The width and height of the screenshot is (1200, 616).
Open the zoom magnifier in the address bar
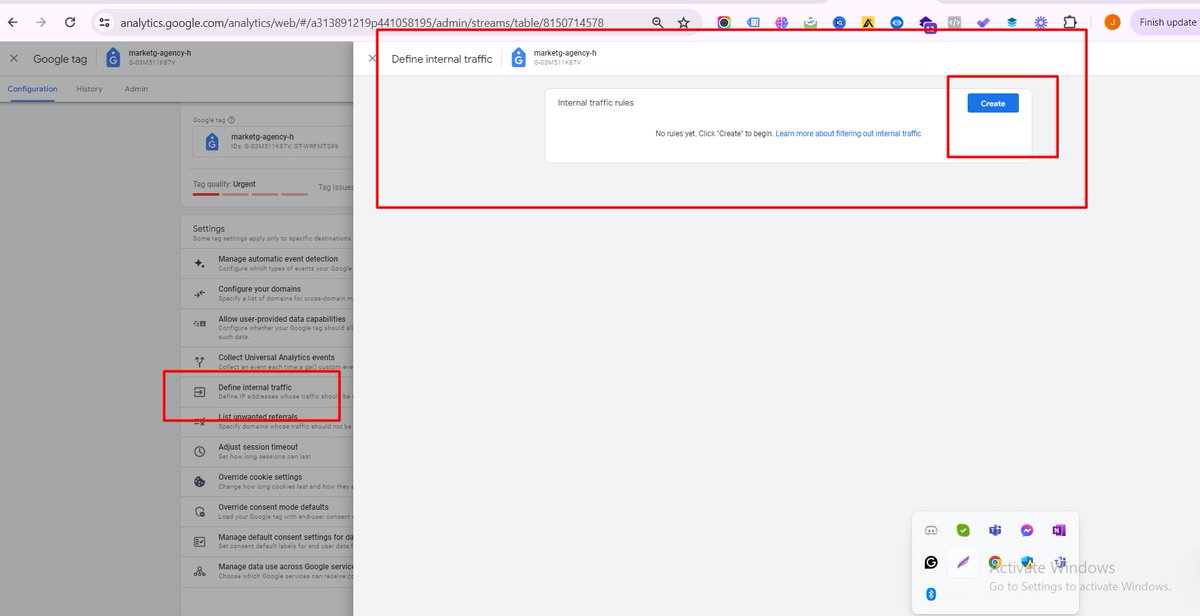[x=657, y=22]
